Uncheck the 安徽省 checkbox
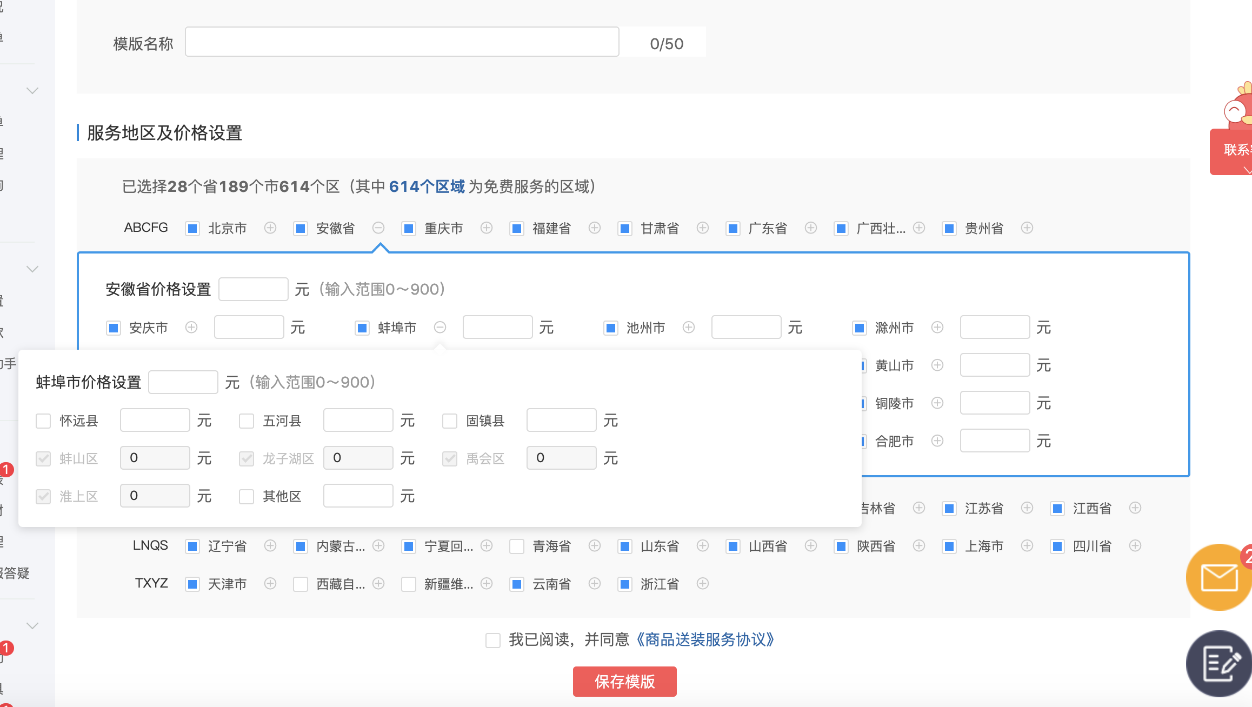Screen dimensions: 1252x707 click(300, 228)
